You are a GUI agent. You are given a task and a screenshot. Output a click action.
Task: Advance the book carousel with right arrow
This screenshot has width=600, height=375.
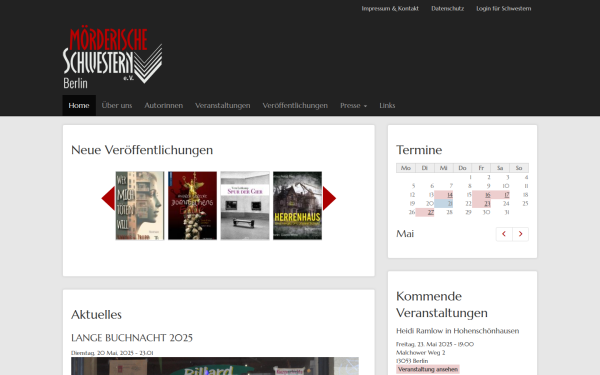[x=329, y=198]
